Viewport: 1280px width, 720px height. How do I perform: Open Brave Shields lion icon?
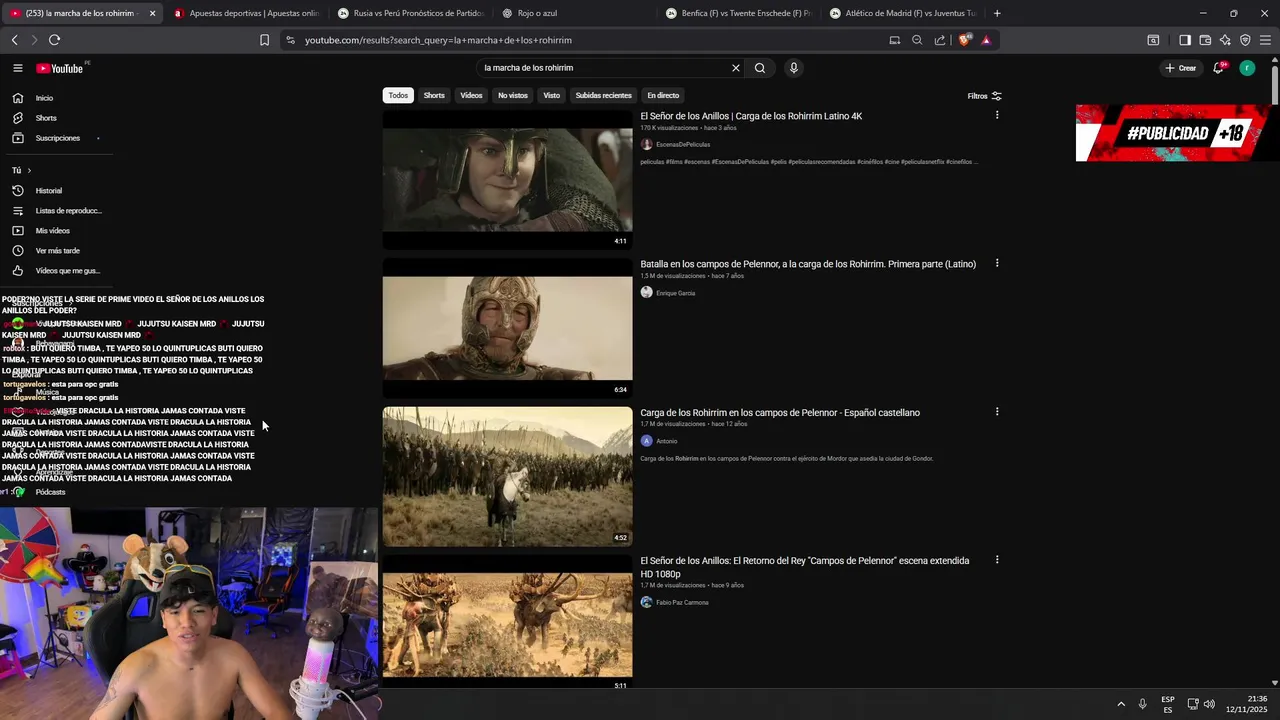click(964, 40)
